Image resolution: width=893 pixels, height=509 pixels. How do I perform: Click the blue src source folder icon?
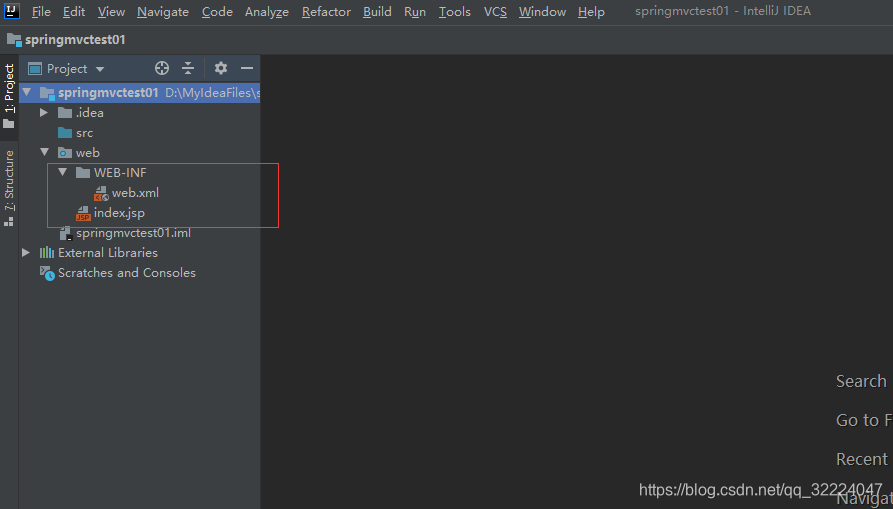coord(65,133)
